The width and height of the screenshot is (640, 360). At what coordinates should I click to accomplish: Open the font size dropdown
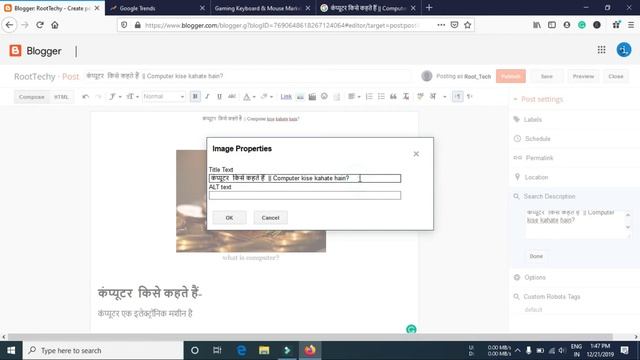132,97
